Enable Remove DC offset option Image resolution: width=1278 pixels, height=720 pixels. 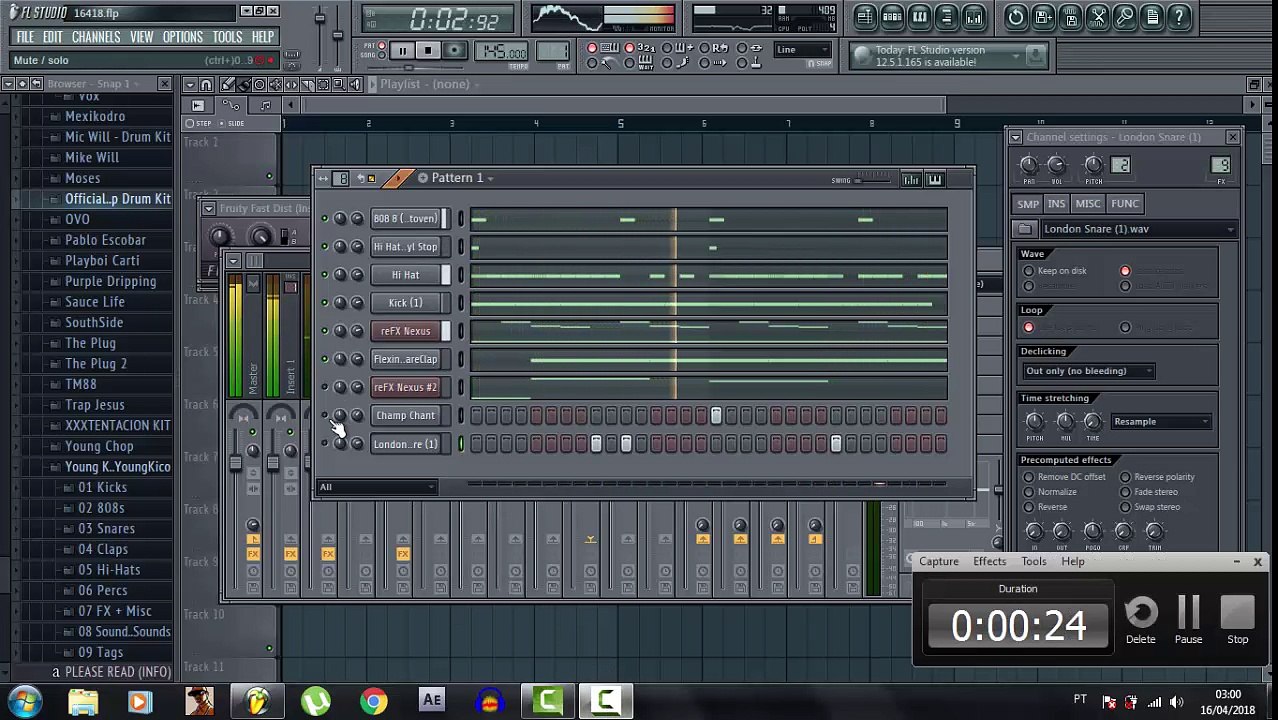point(1029,477)
